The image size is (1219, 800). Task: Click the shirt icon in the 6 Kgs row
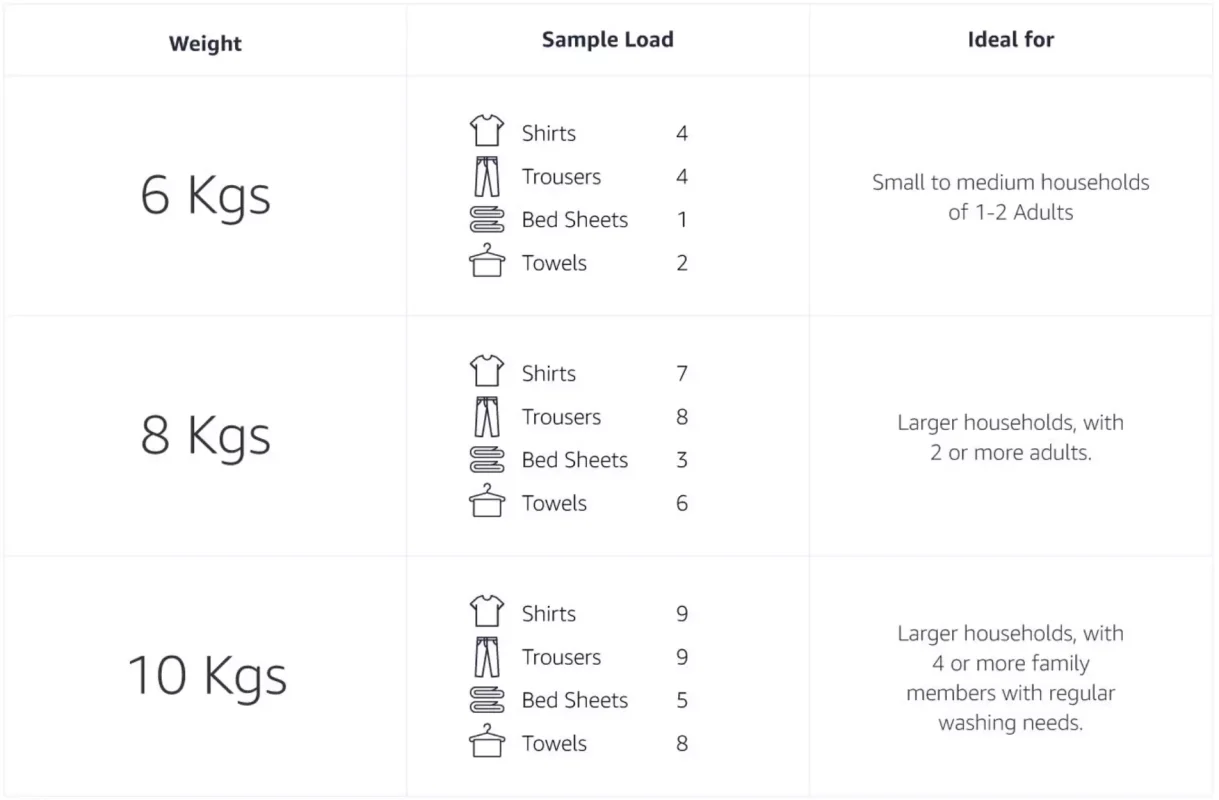click(x=487, y=131)
